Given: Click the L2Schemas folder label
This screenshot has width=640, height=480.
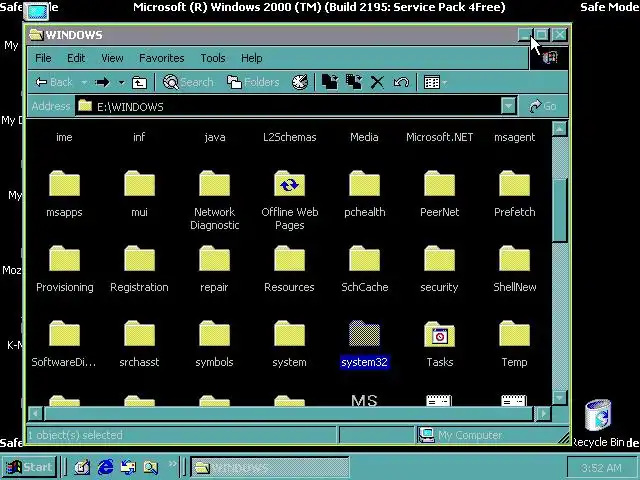Looking at the screenshot, I should (x=289, y=137).
